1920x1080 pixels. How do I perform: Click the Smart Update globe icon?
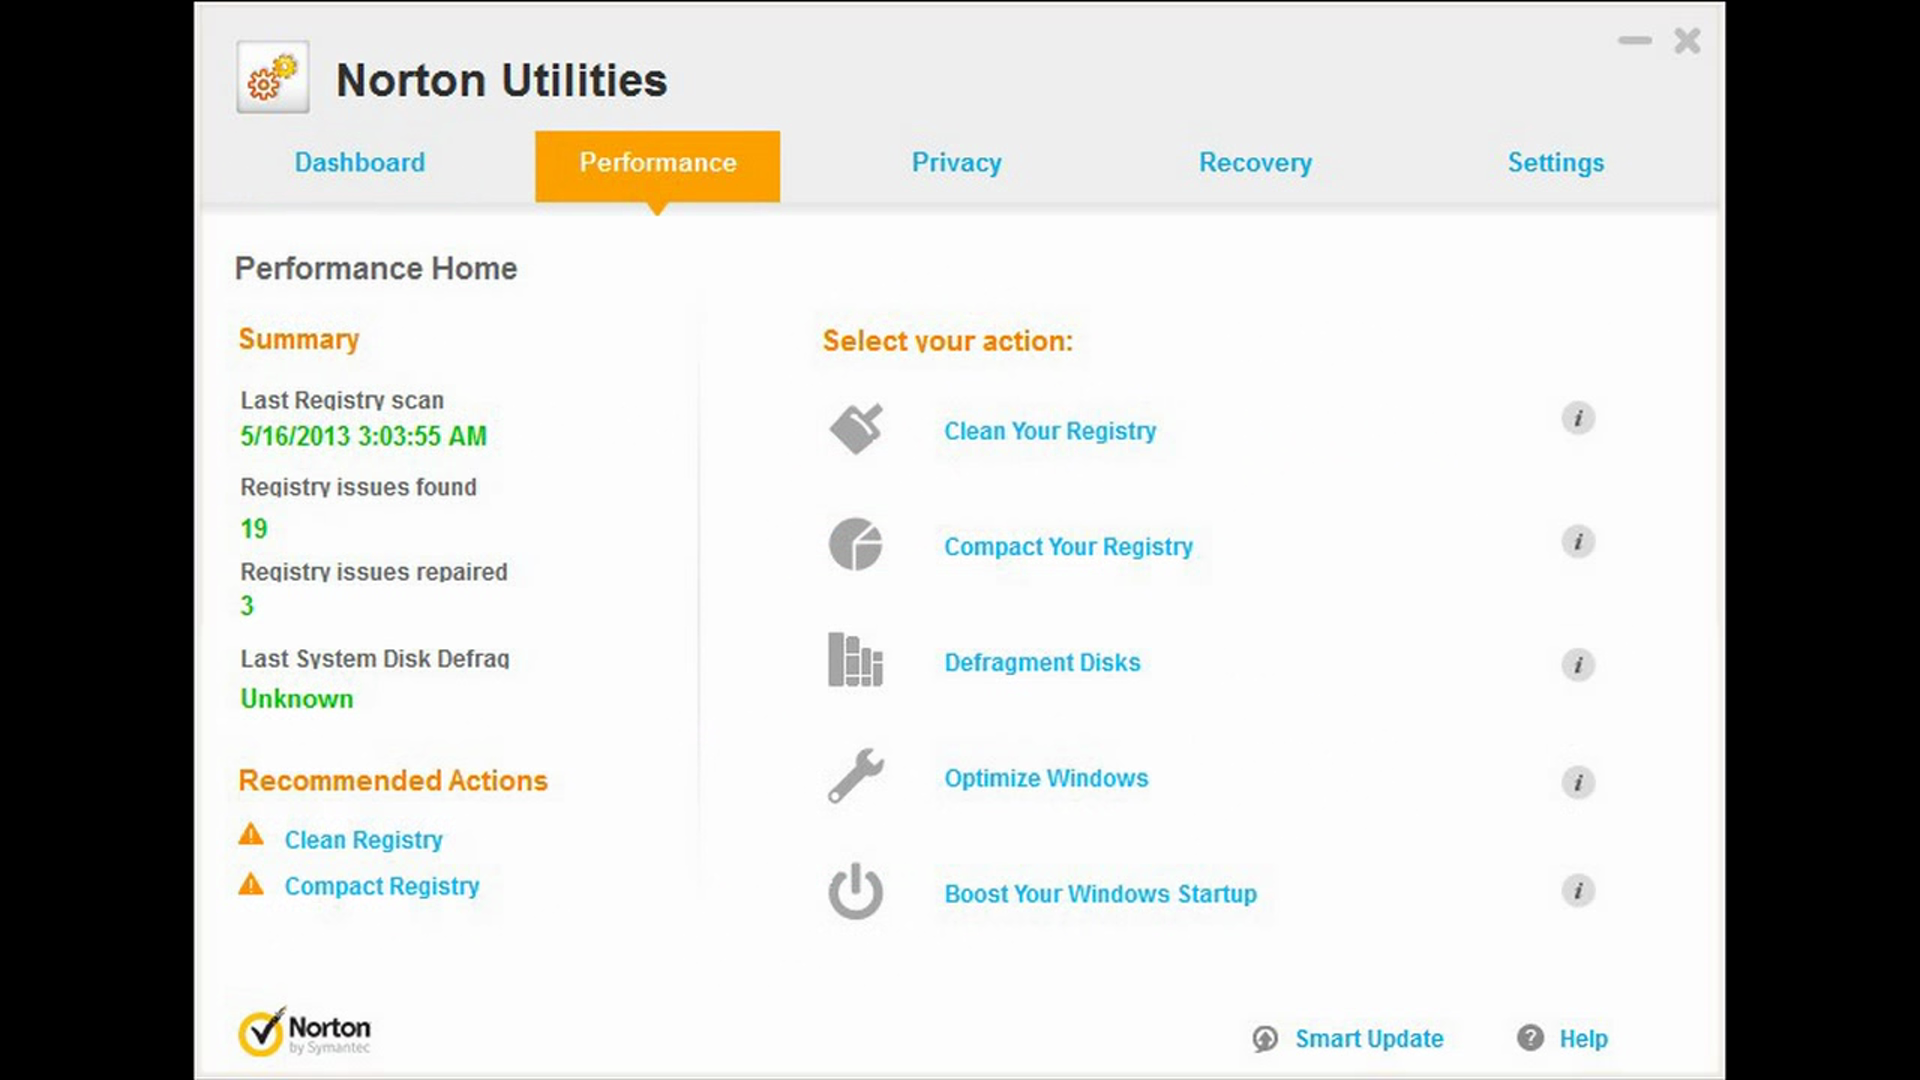coord(1265,1040)
